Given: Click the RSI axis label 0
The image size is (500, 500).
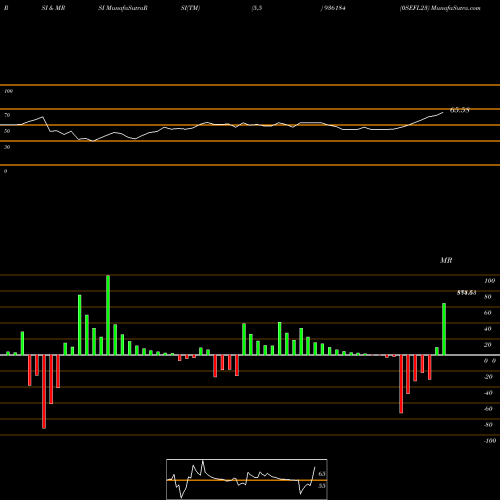Looking at the screenshot, I should click(5, 171).
